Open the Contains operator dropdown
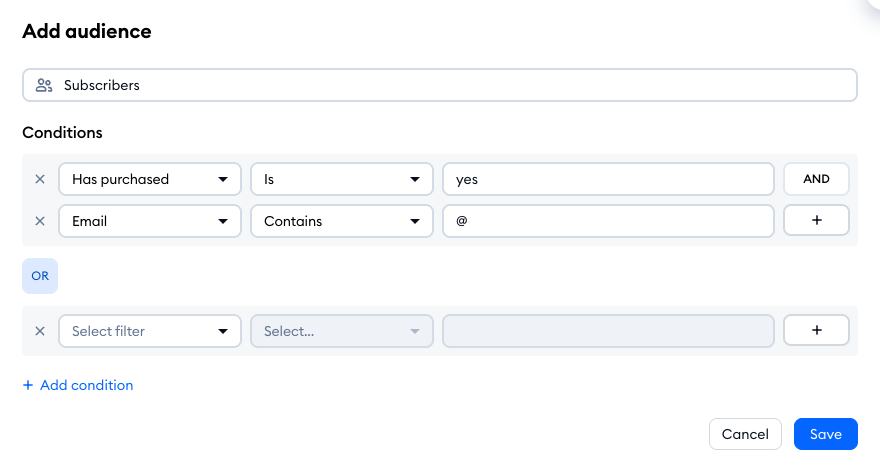The image size is (880, 473). (341, 221)
